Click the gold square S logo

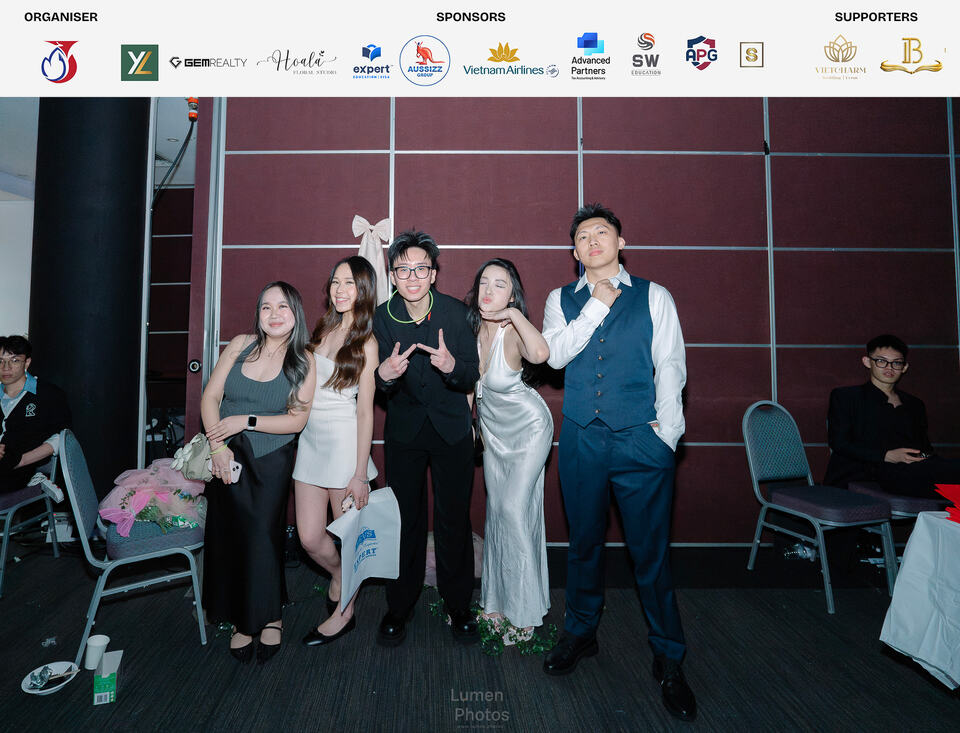point(751,55)
